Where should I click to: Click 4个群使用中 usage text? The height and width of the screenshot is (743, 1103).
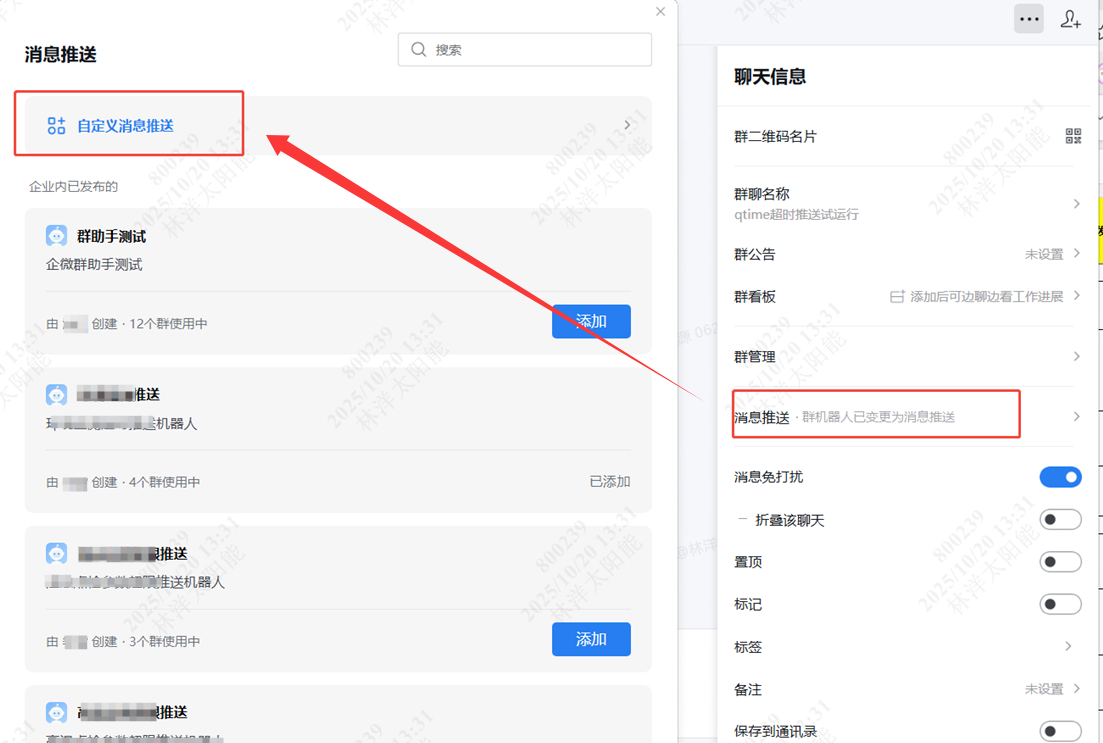(165, 482)
